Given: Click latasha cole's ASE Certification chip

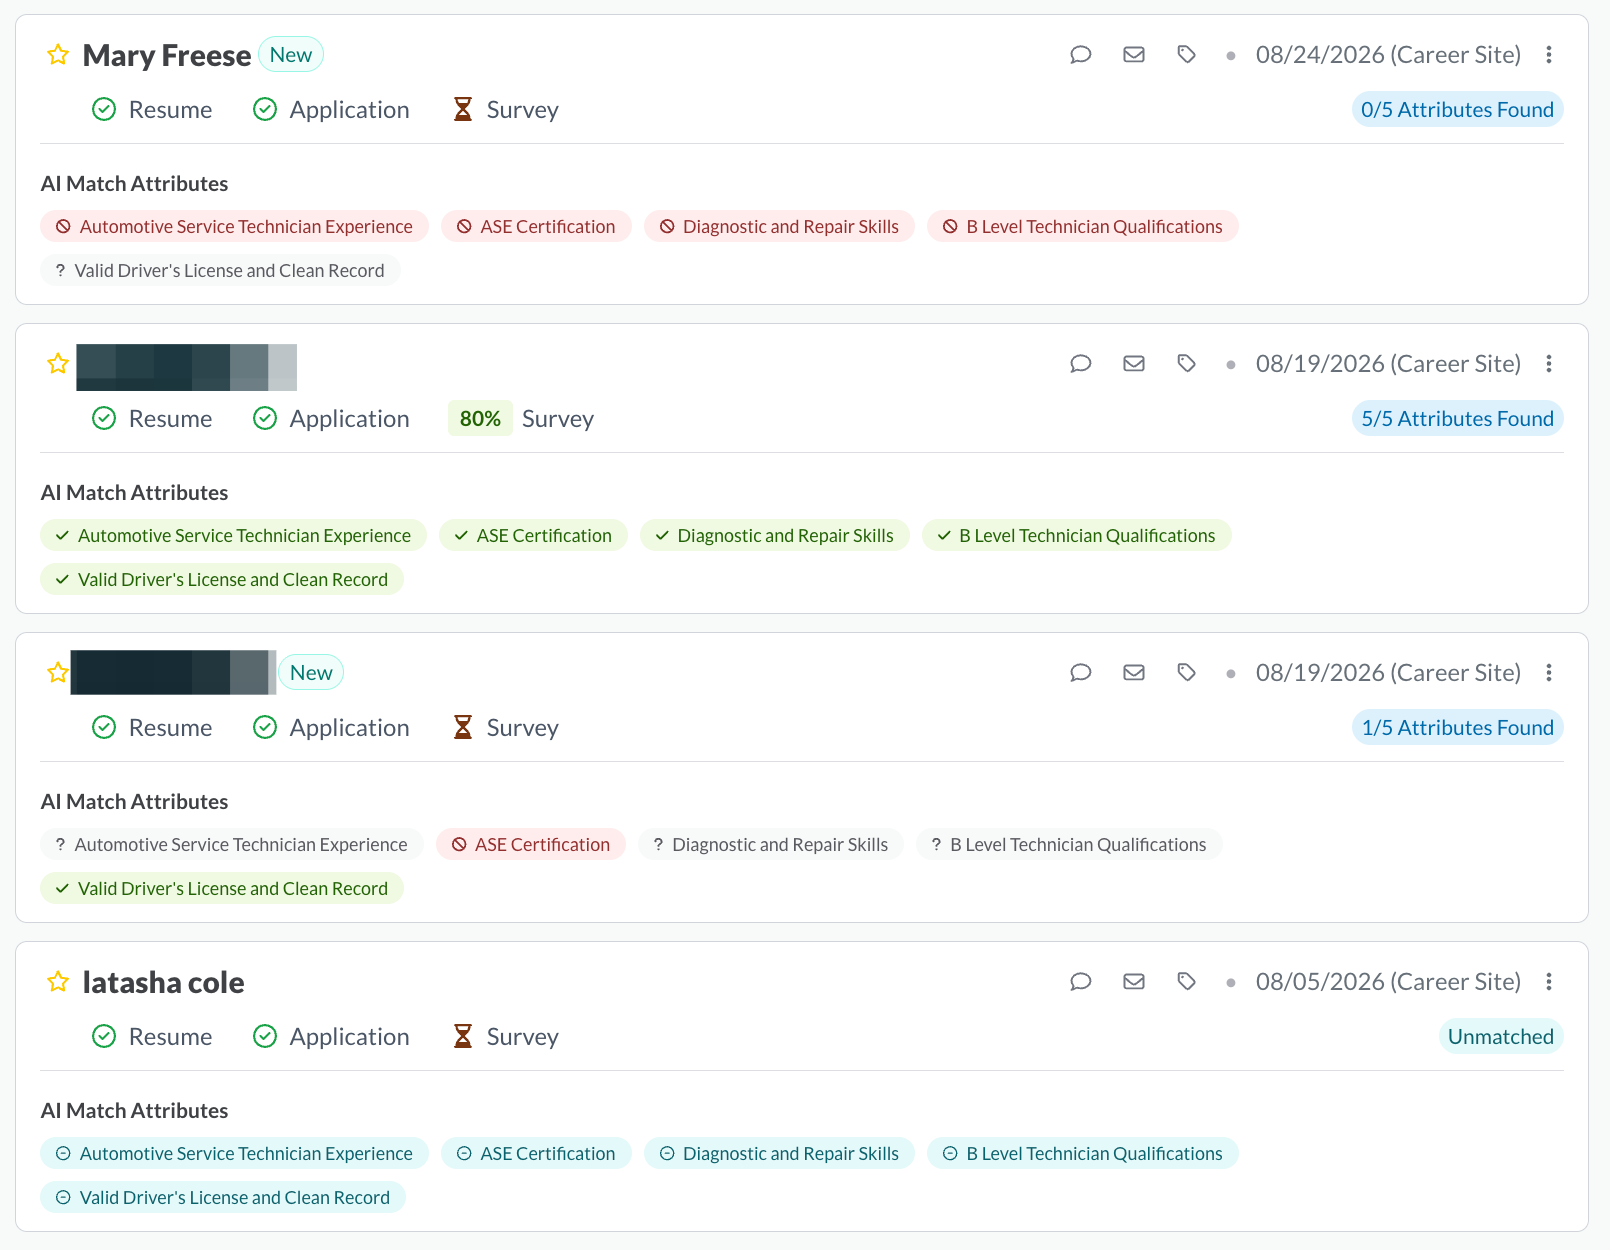Looking at the screenshot, I should coord(536,1154).
